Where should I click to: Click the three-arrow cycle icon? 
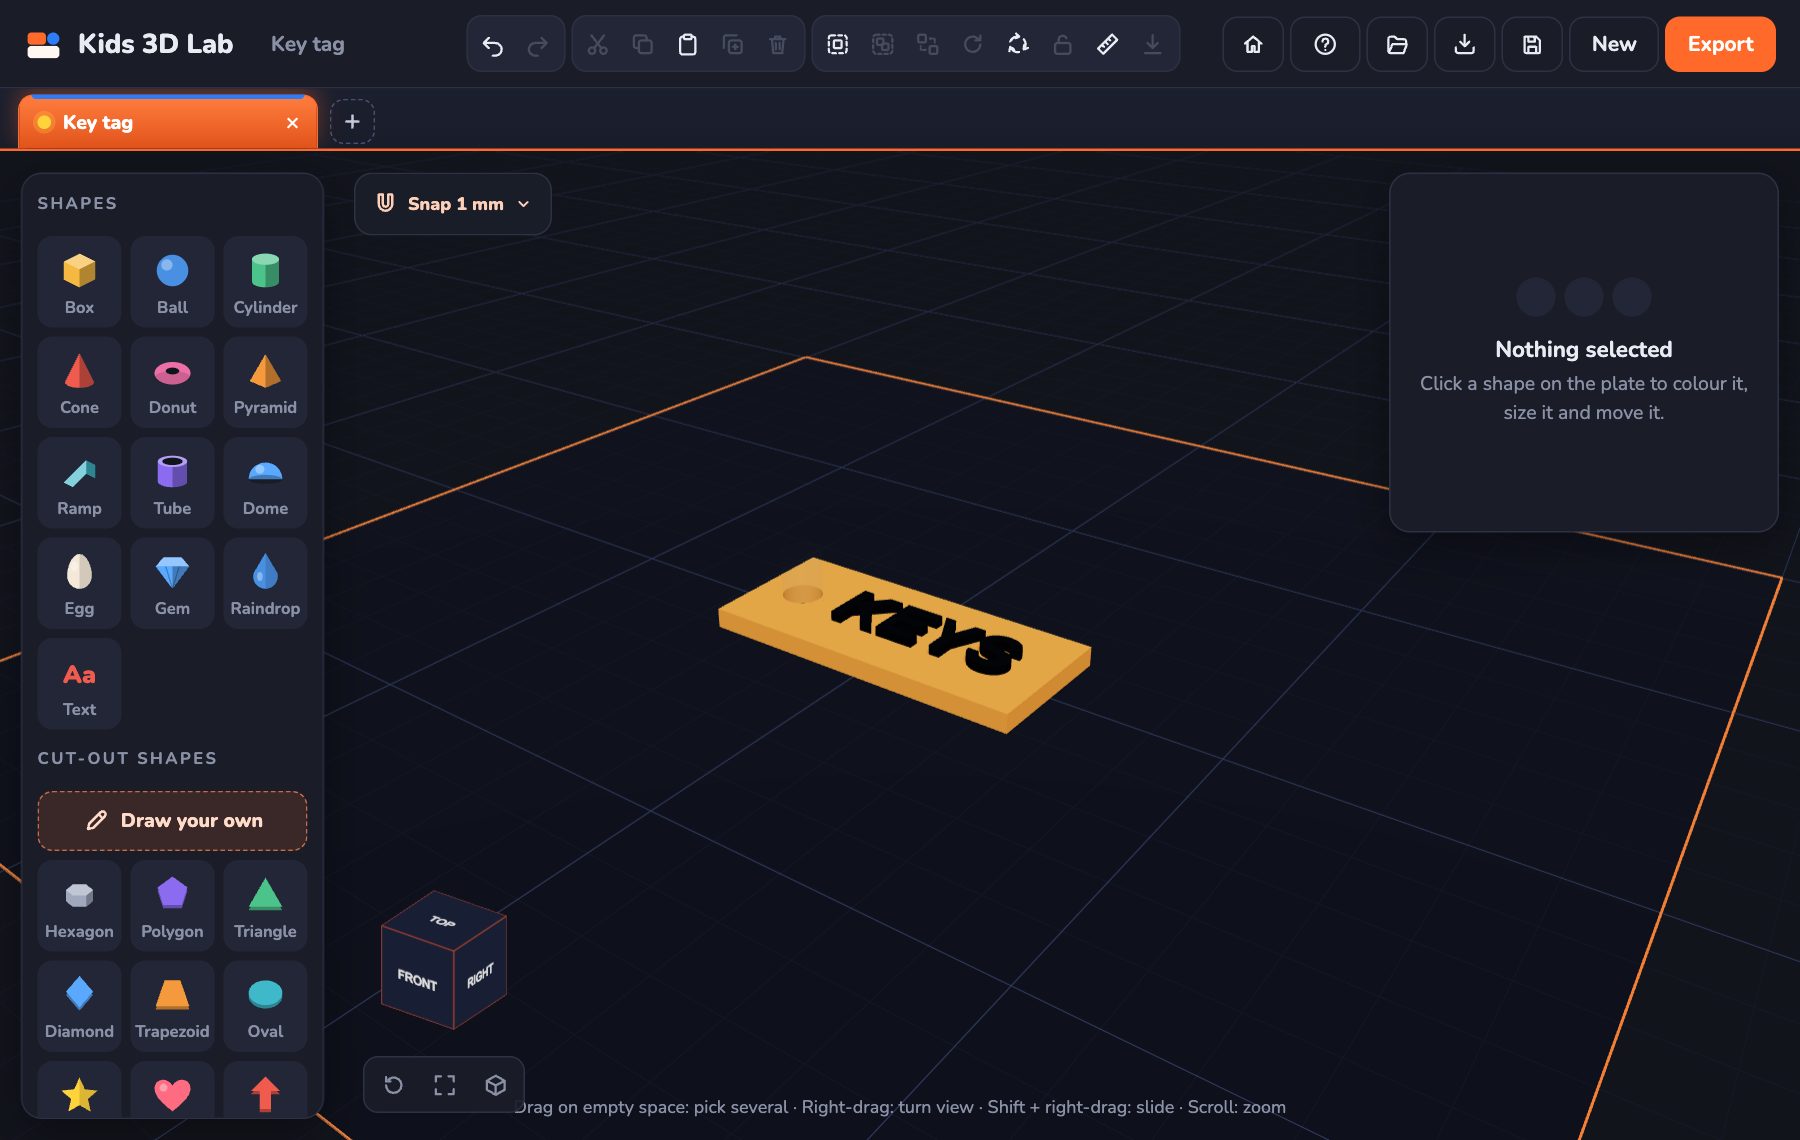[x=1017, y=44]
